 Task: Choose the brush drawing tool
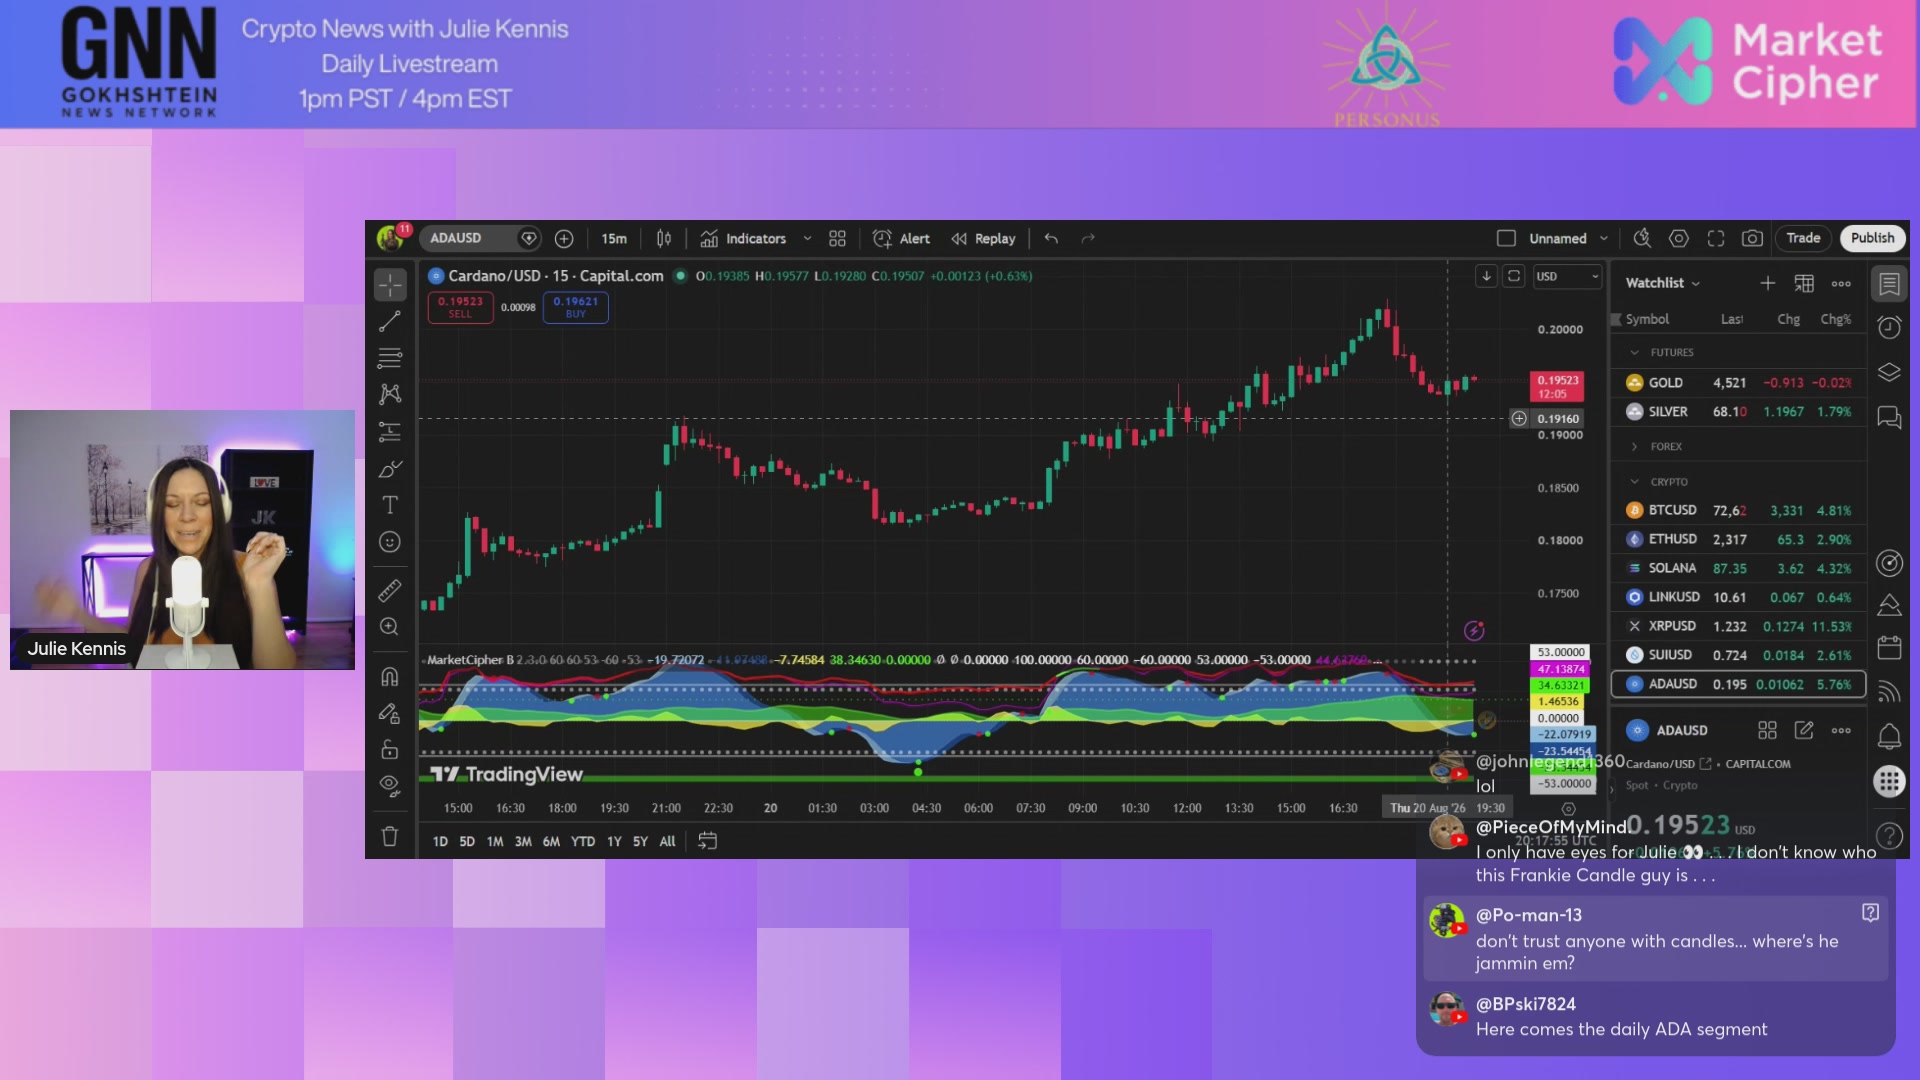coord(390,469)
